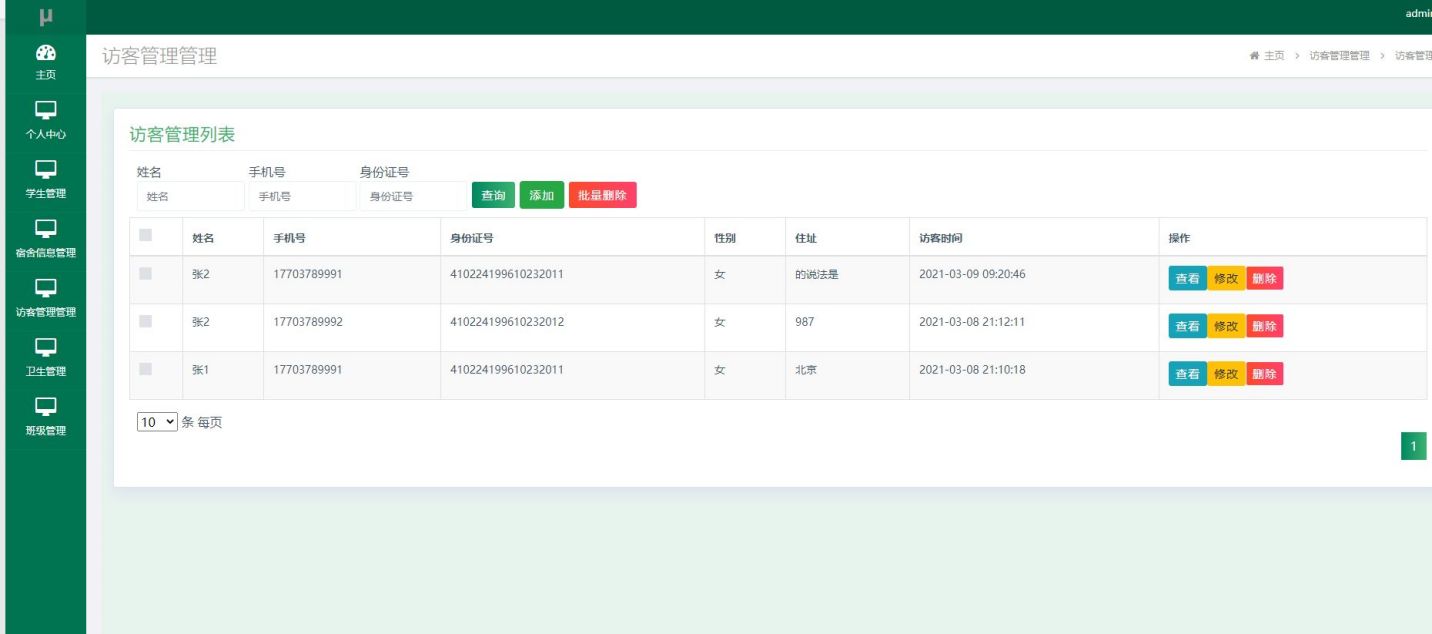Viewport: 1432px width, 634px height.
Task: Click the dashboard icon for 主页
Action: [x=45, y=53]
